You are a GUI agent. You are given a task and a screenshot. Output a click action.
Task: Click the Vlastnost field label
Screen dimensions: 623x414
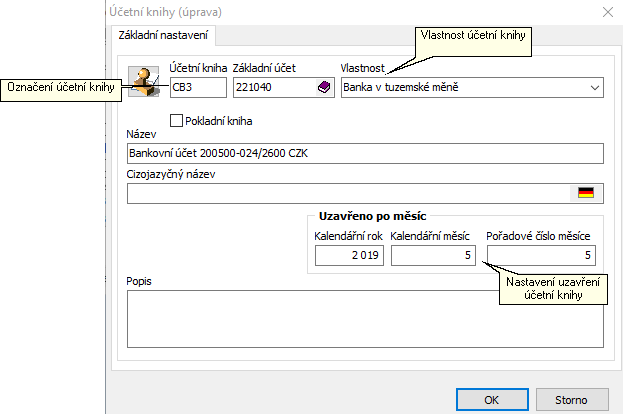(362, 68)
